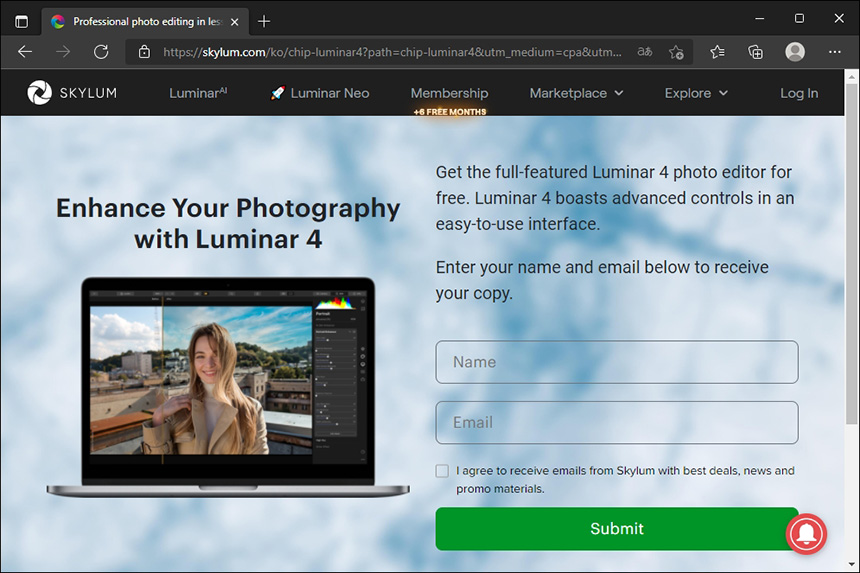Click the Skylum logo icon

pyautogui.click(x=39, y=93)
